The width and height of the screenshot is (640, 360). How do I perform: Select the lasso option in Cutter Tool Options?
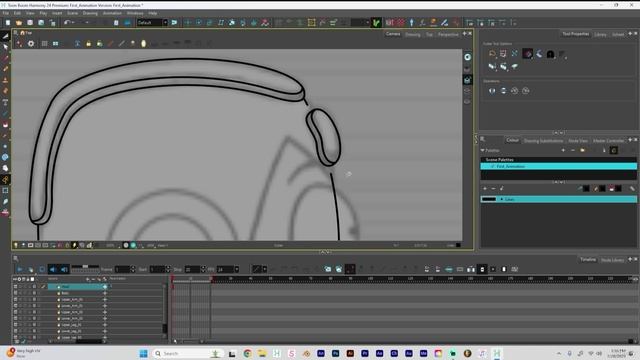(492, 53)
